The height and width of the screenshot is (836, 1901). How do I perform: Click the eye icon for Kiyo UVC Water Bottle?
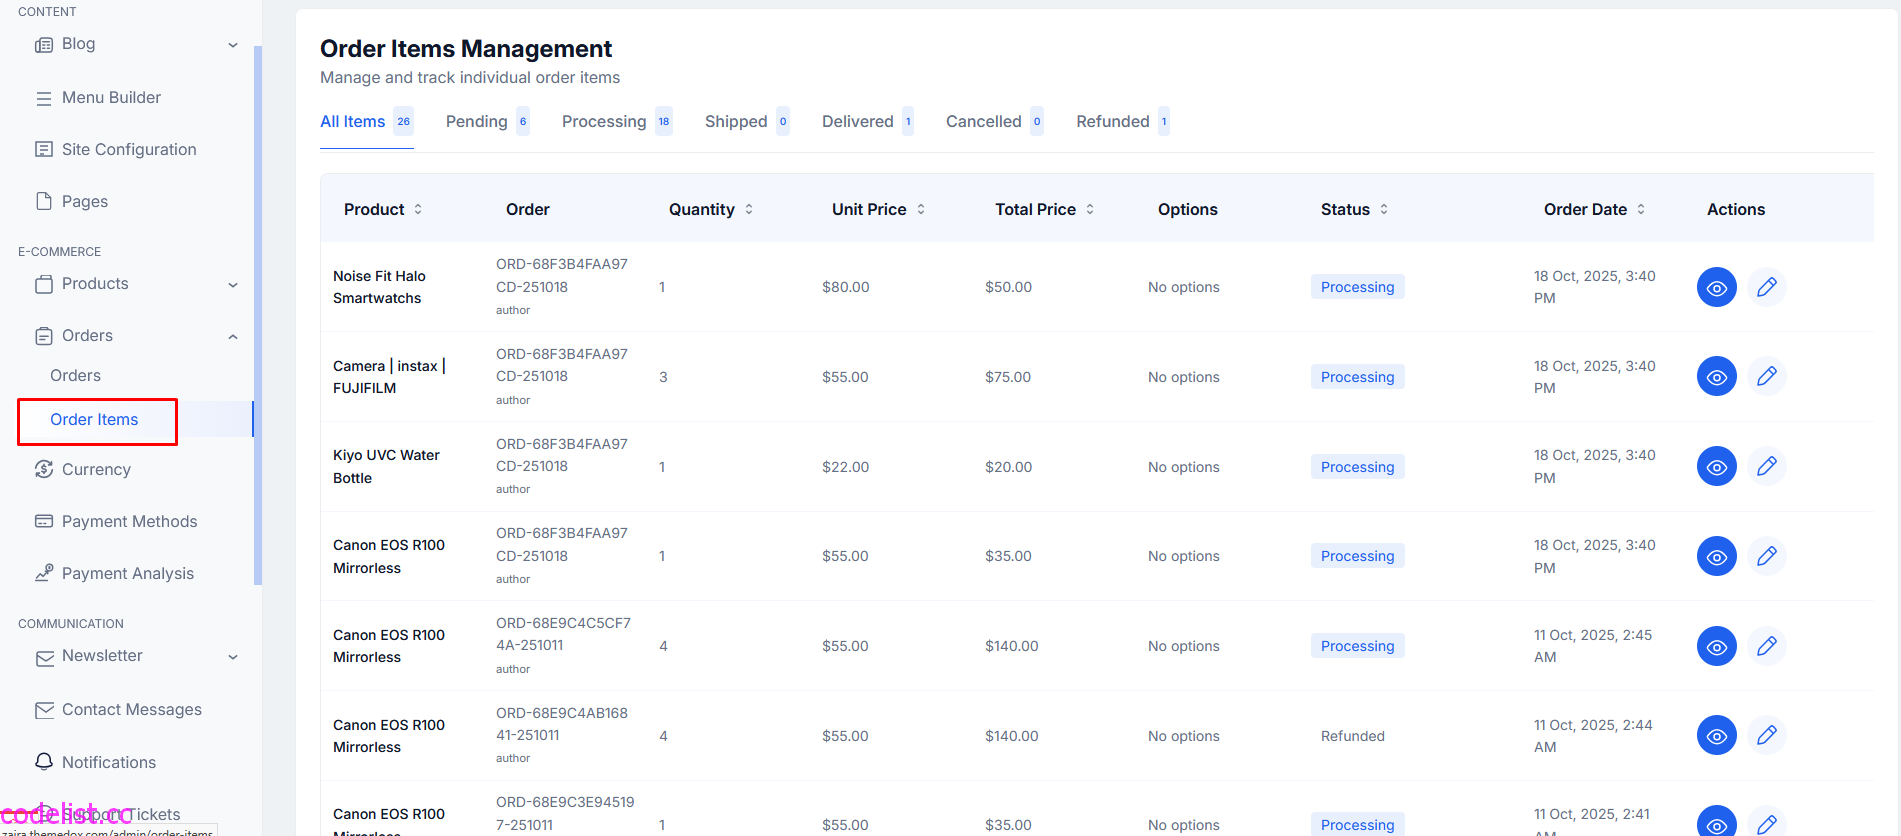tap(1716, 466)
